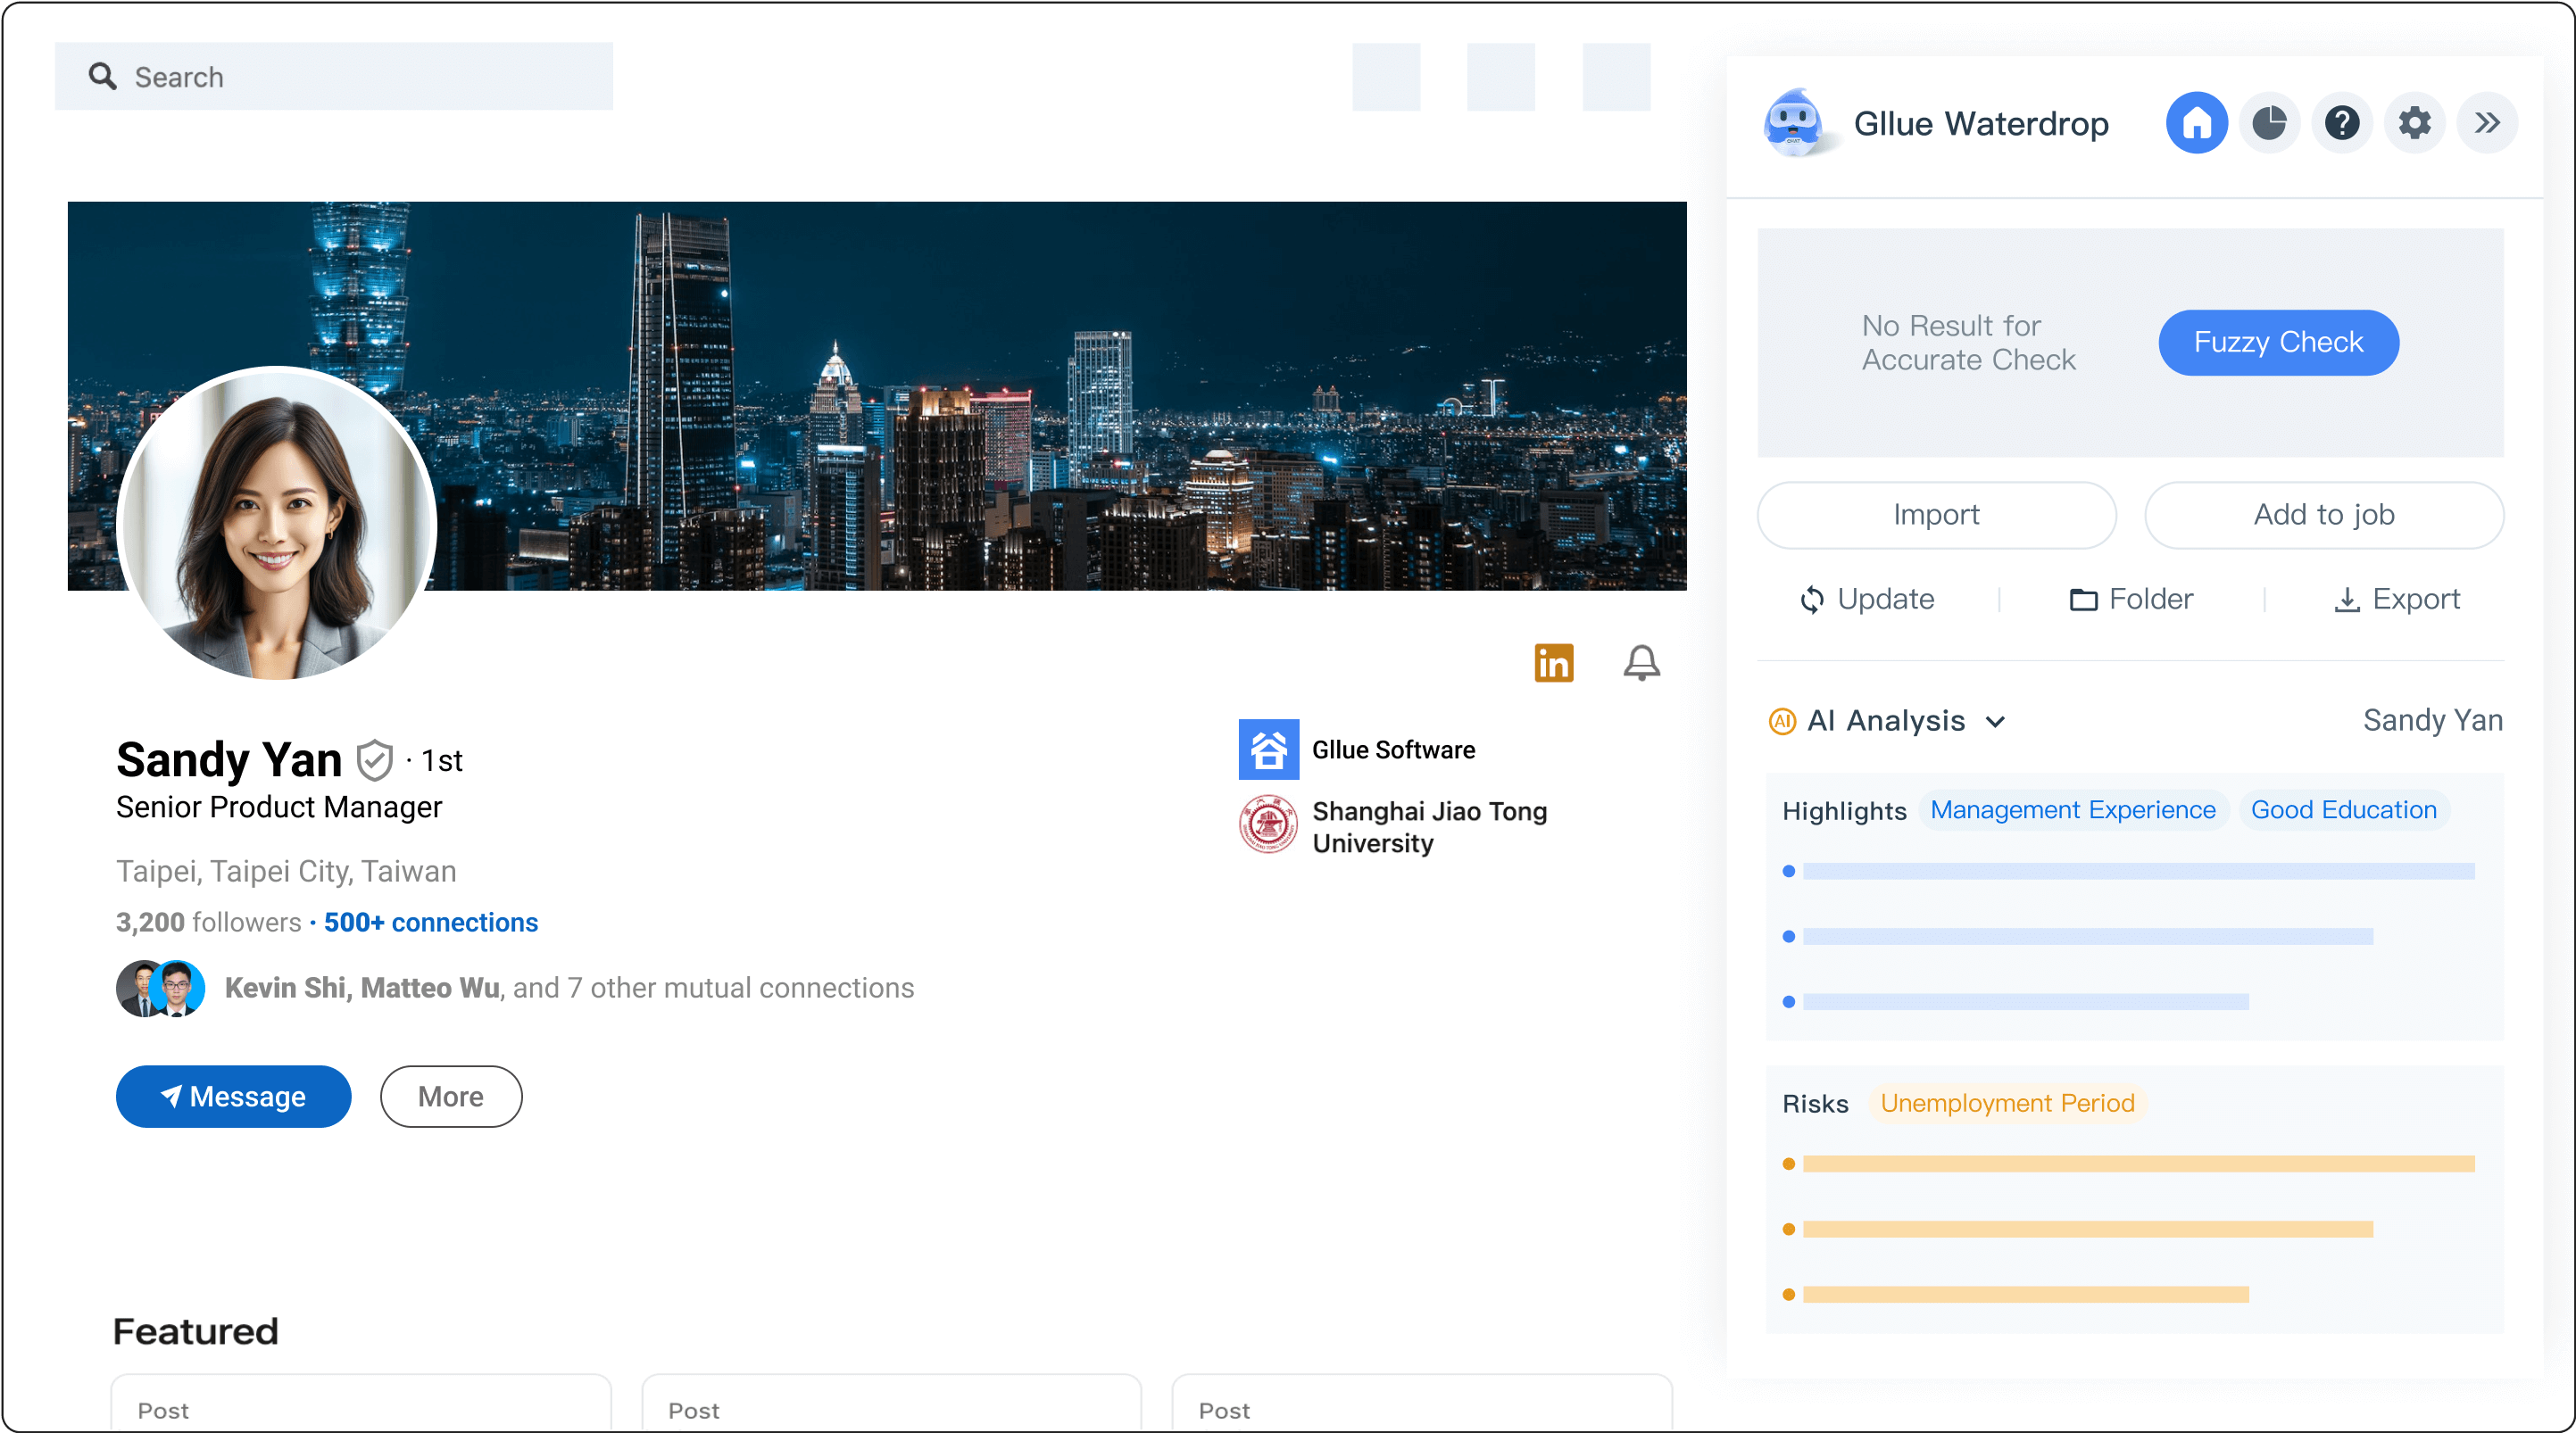Screen dimensions: 2576x1433
Task: Click the Message button
Action: pyautogui.click(x=233, y=1097)
